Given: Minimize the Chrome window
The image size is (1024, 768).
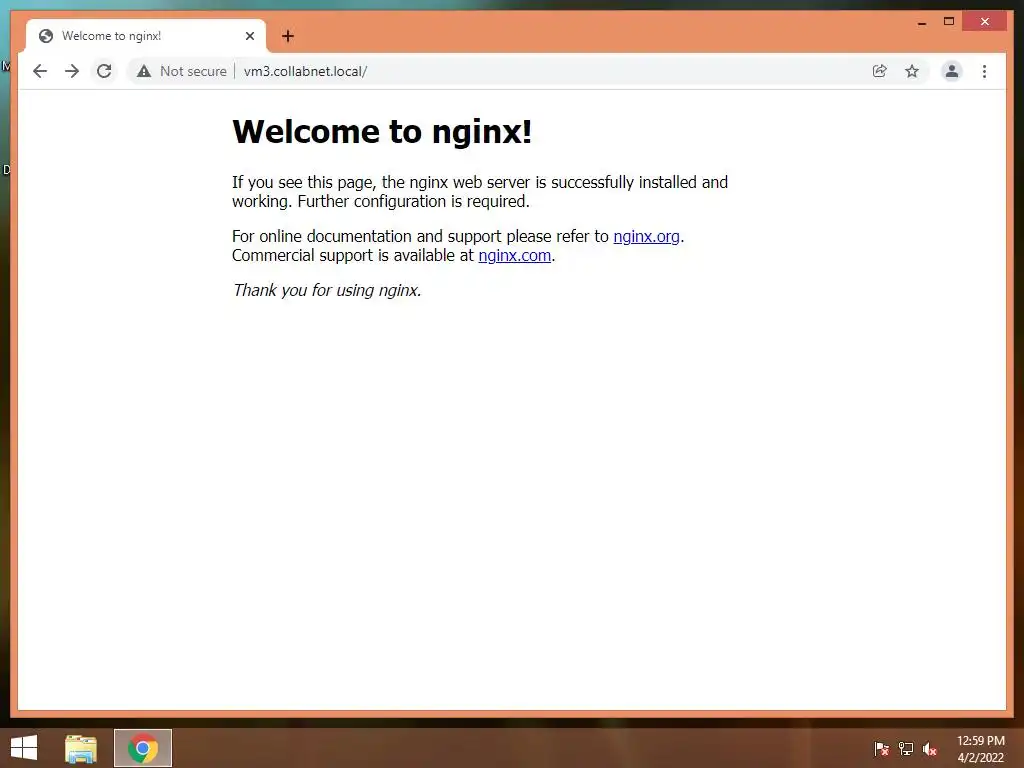Looking at the screenshot, I should coord(922,22).
